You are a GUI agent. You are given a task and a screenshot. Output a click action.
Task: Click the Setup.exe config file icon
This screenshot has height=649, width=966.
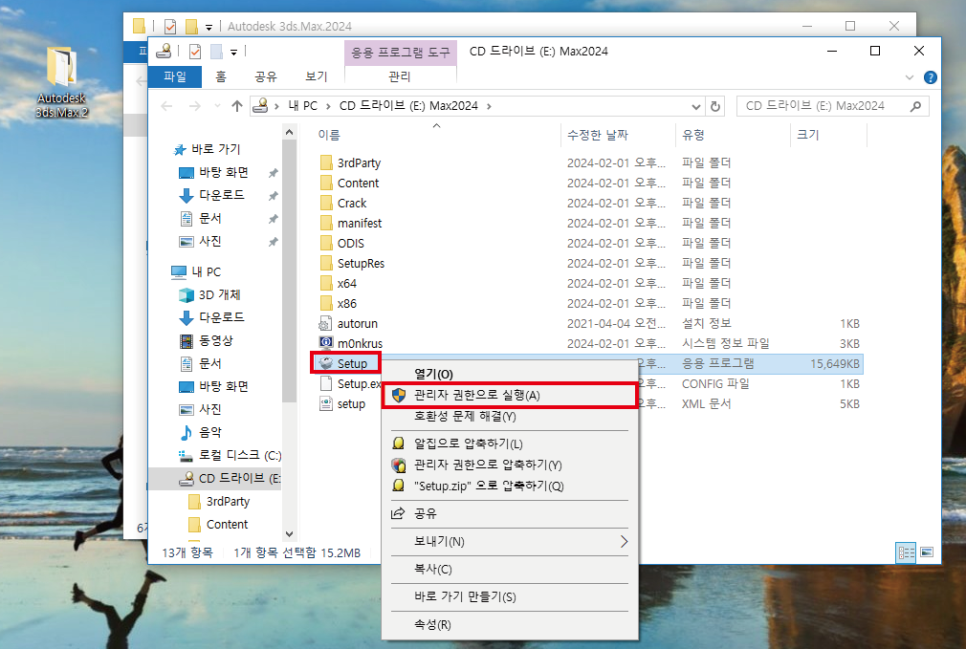(x=325, y=383)
